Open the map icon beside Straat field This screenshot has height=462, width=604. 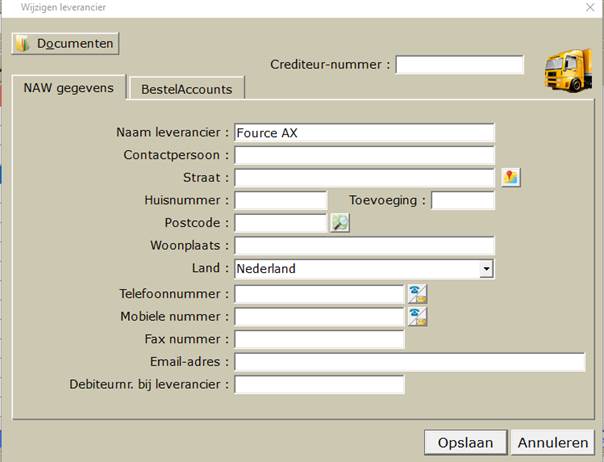pos(511,177)
